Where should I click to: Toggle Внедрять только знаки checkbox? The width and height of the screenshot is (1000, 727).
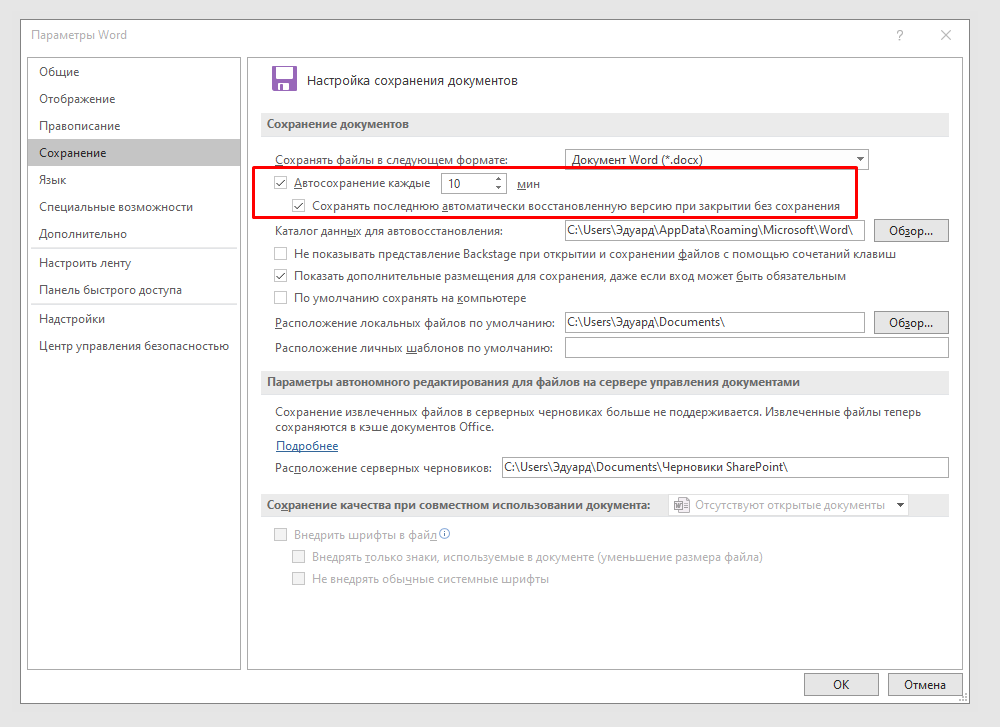pos(298,557)
